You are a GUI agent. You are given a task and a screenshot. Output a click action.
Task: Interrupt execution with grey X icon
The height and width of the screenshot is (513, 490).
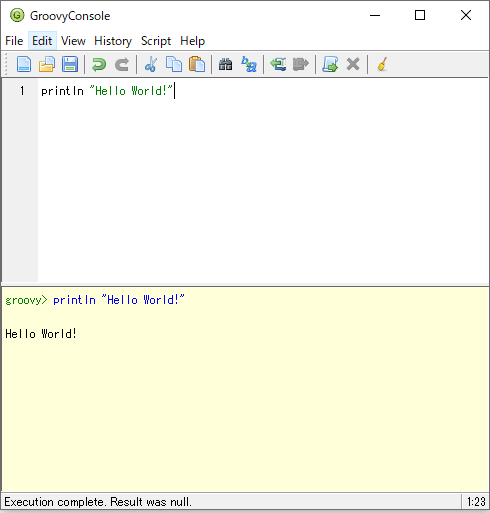pyautogui.click(x=353, y=64)
